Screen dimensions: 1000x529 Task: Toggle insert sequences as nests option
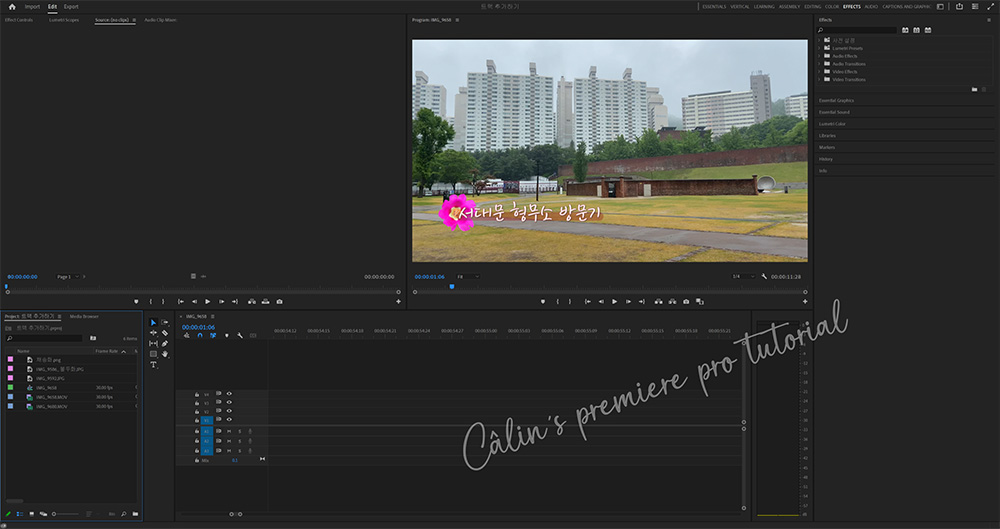coord(187,335)
